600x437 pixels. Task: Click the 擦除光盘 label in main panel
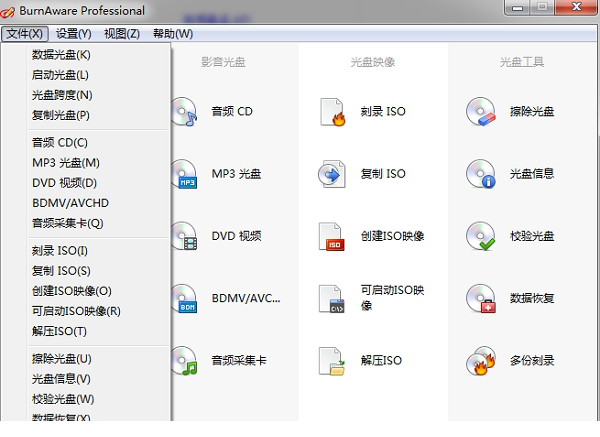click(x=532, y=111)
